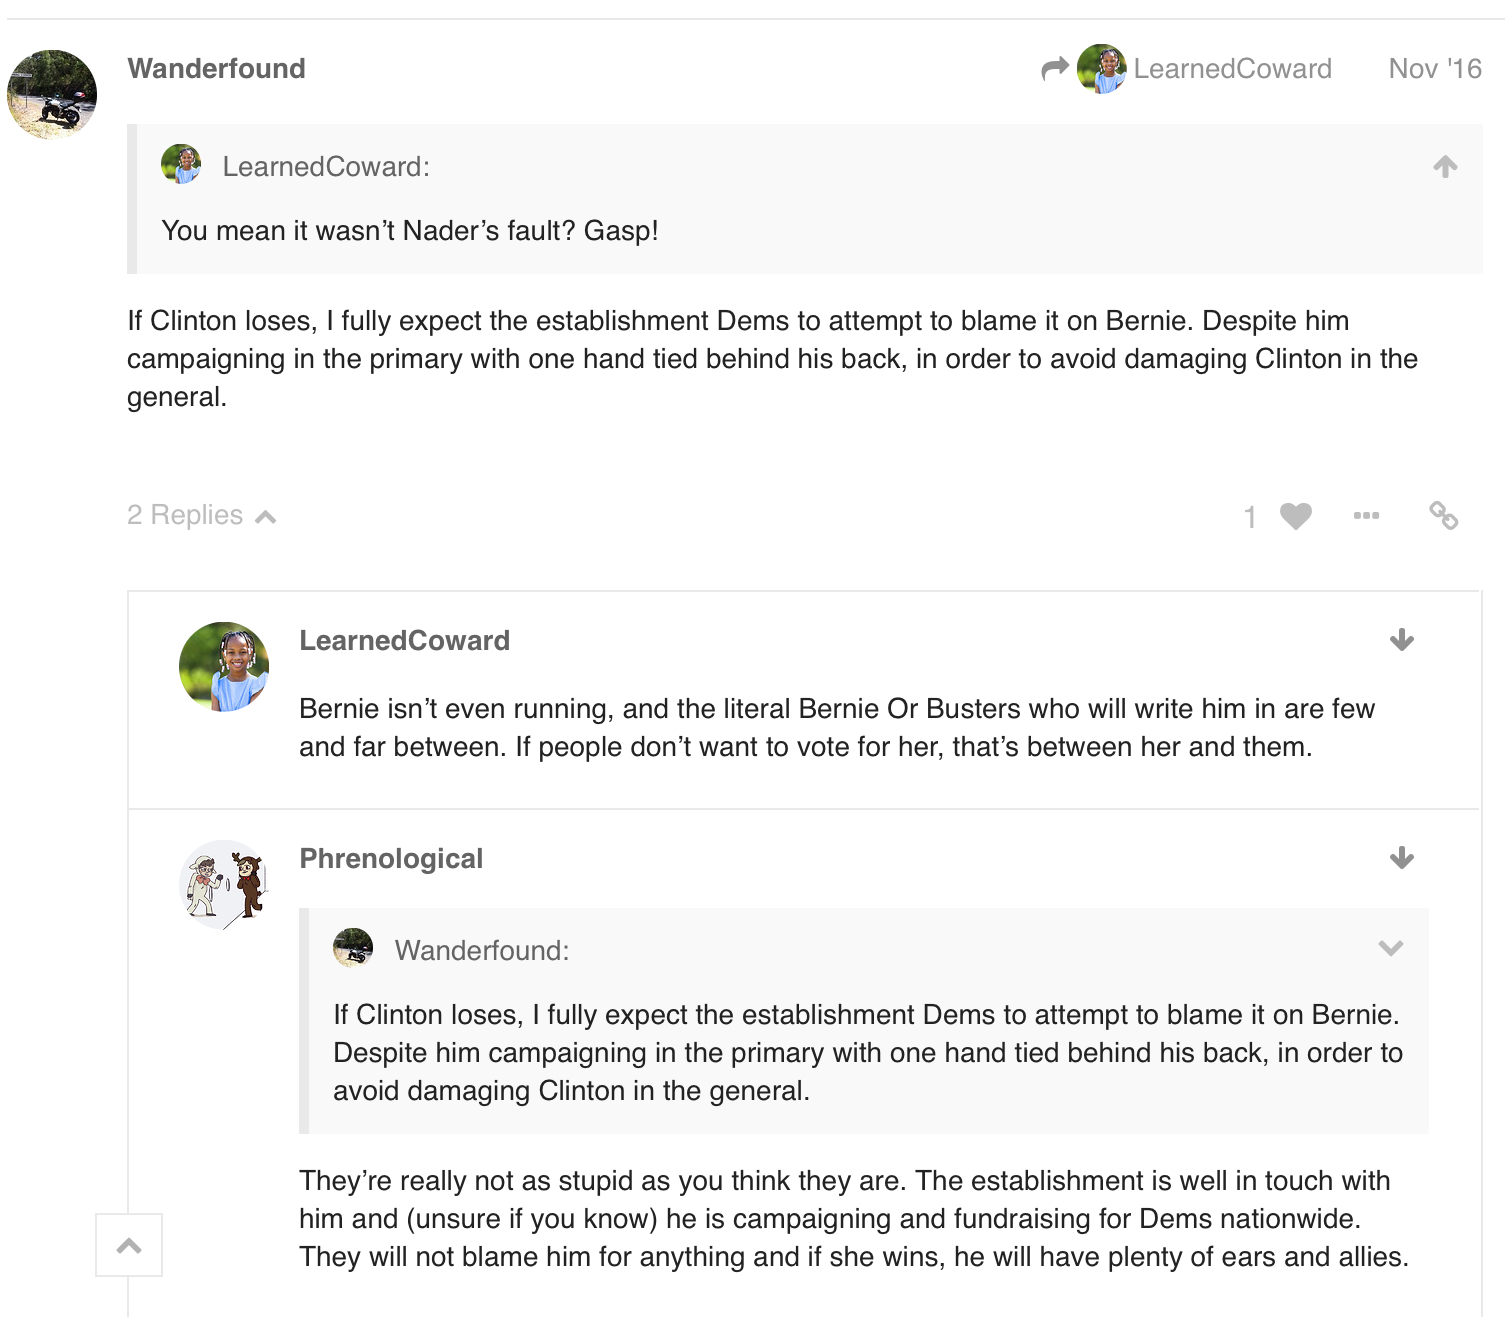Click reply-to arrow icon beside LearnedCoward

pos(1055,69)
